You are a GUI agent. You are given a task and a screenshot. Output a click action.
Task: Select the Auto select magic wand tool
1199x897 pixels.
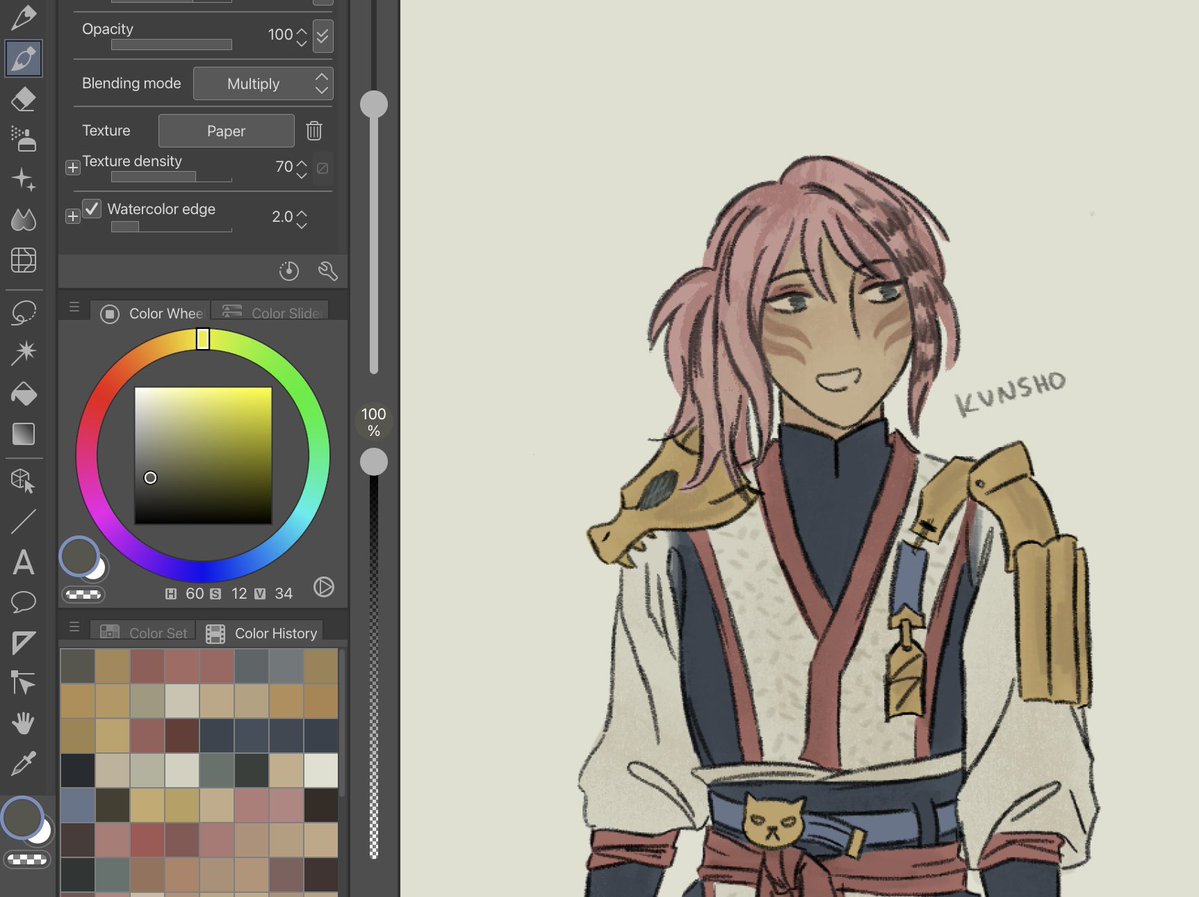(24, 352)
